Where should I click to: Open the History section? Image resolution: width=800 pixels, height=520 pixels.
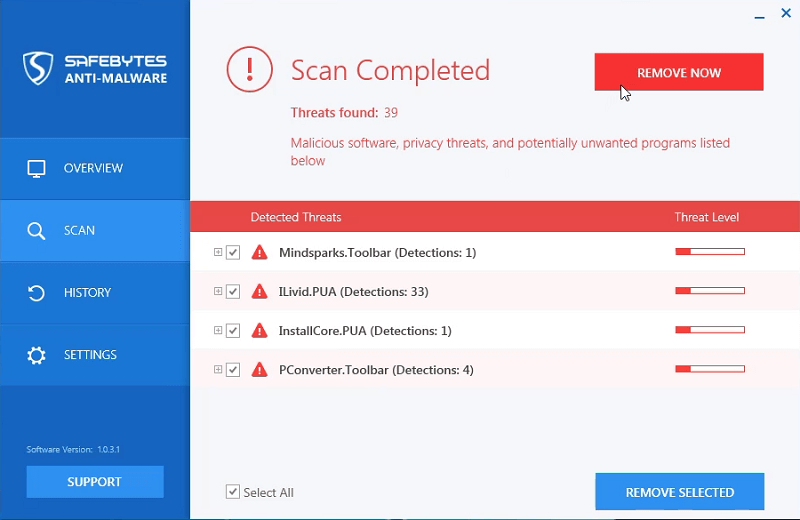pos(95,293)
